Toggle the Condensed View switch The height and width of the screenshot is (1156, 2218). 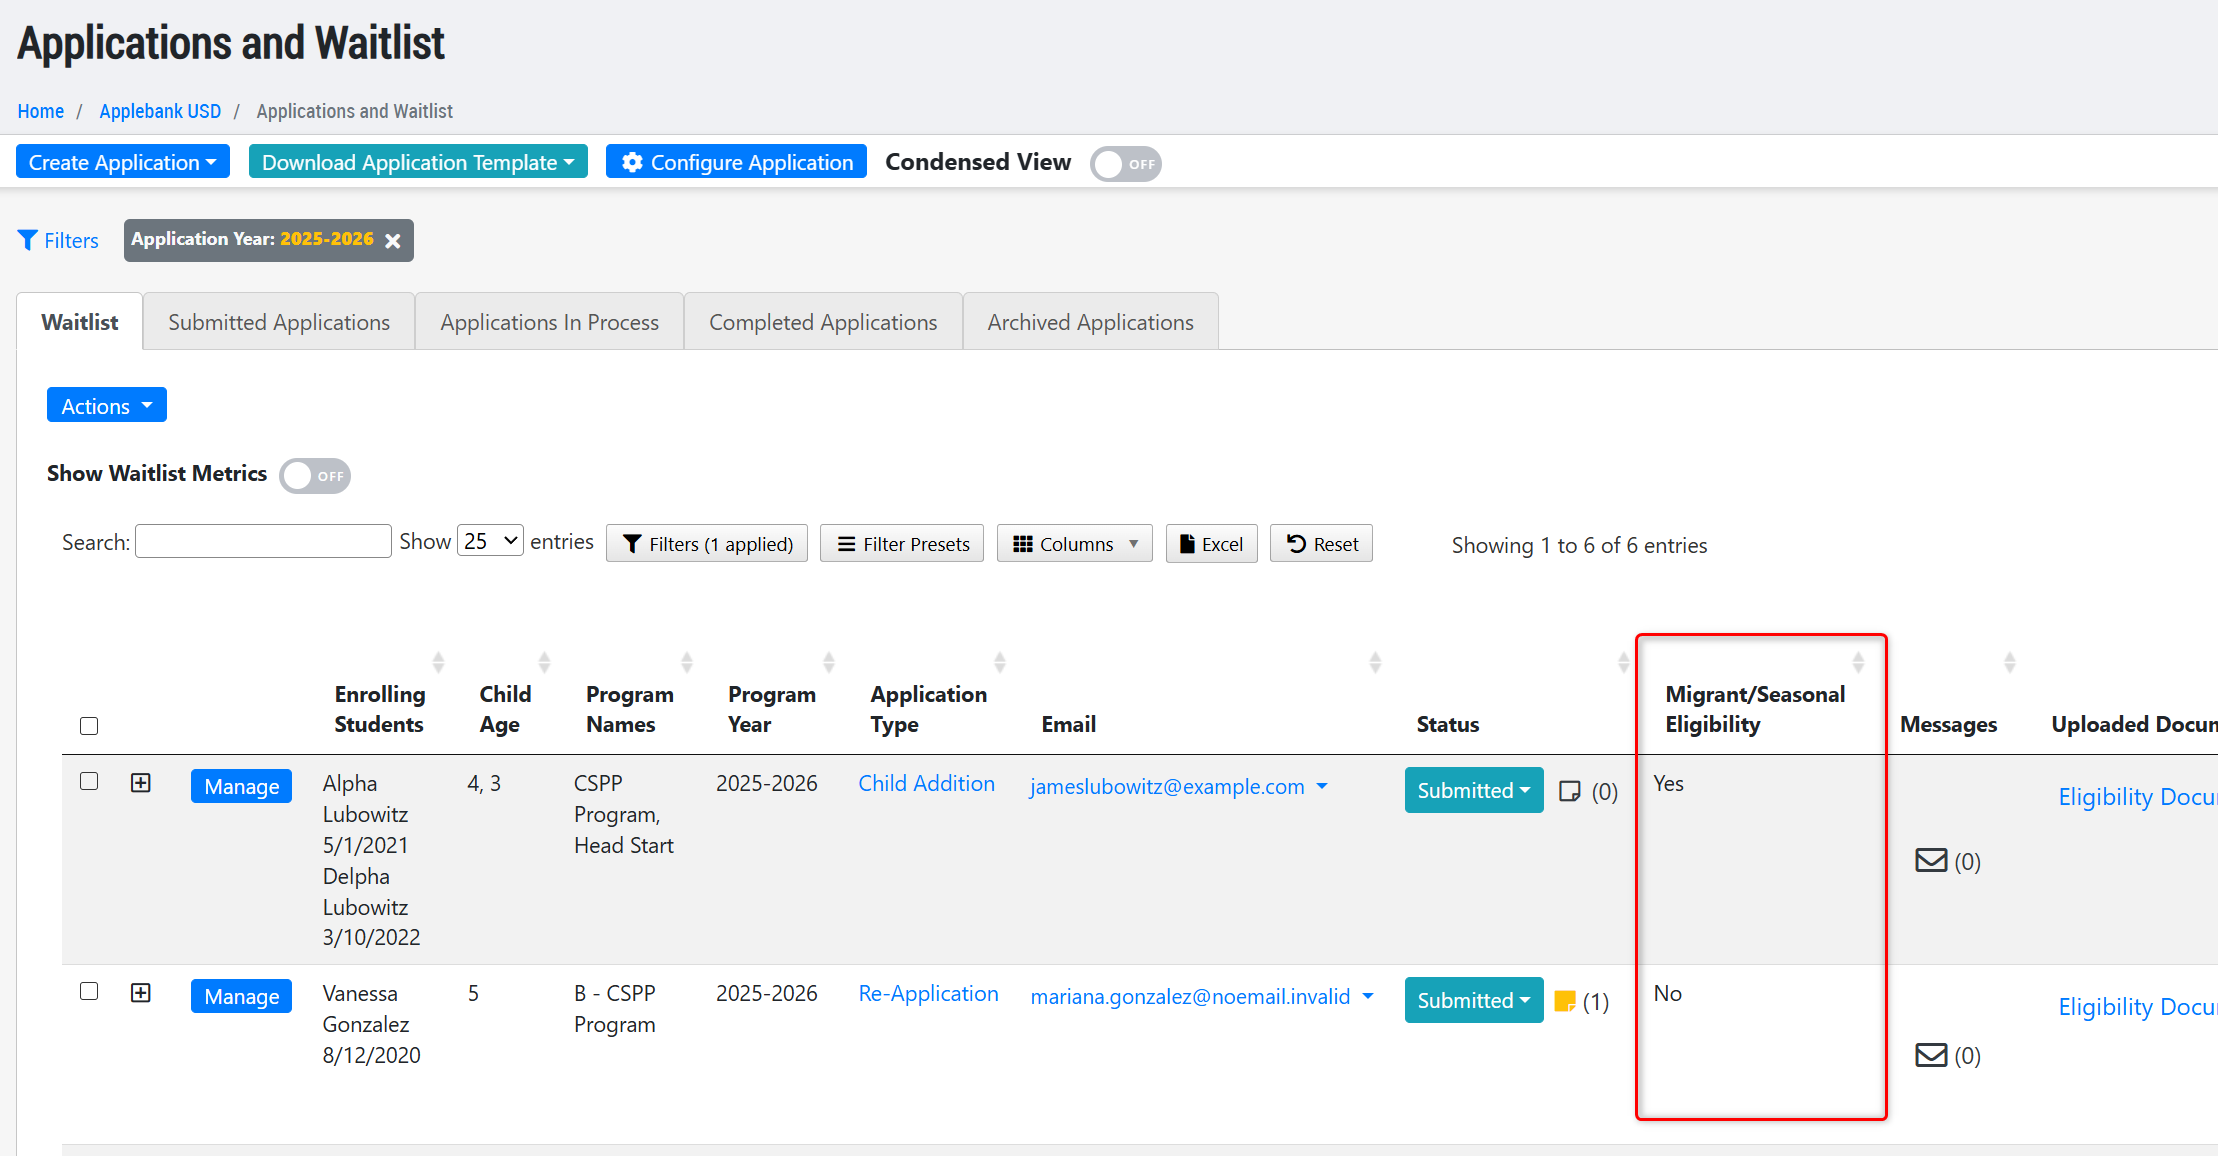pyautogui.click(x=1125, y=164)
